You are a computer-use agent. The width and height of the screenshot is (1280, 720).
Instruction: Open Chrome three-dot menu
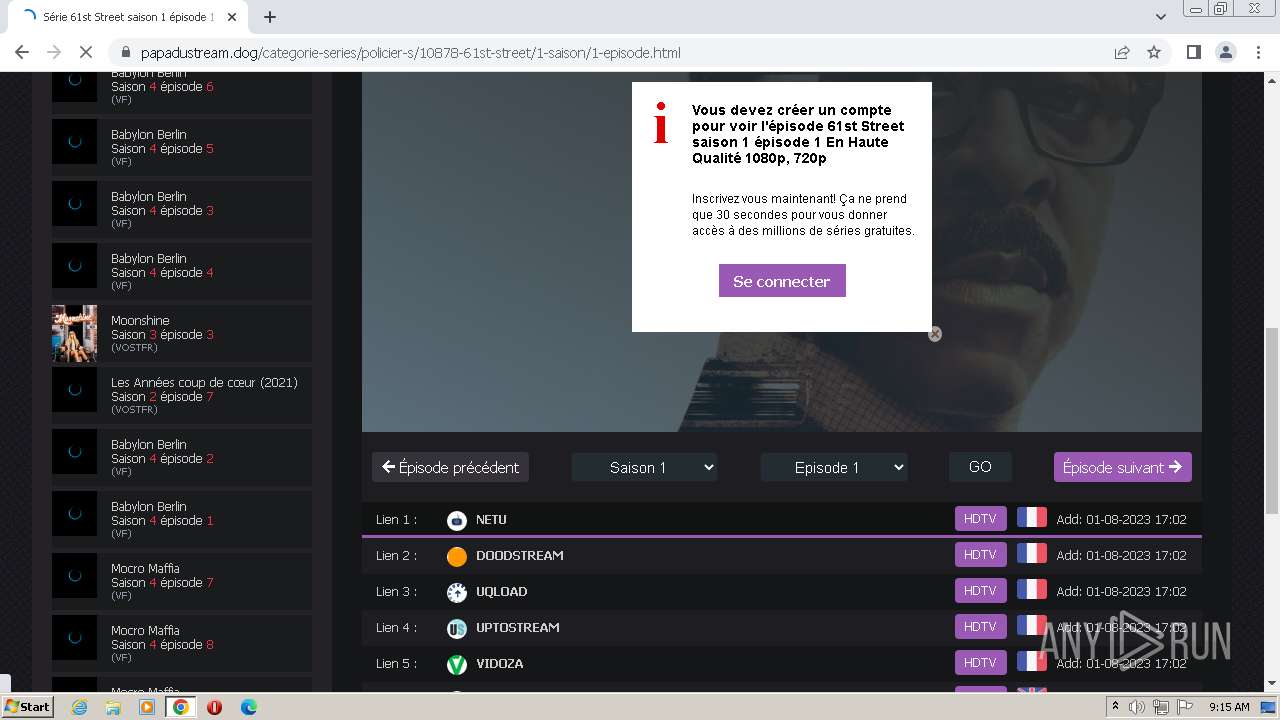[1257, 52]
